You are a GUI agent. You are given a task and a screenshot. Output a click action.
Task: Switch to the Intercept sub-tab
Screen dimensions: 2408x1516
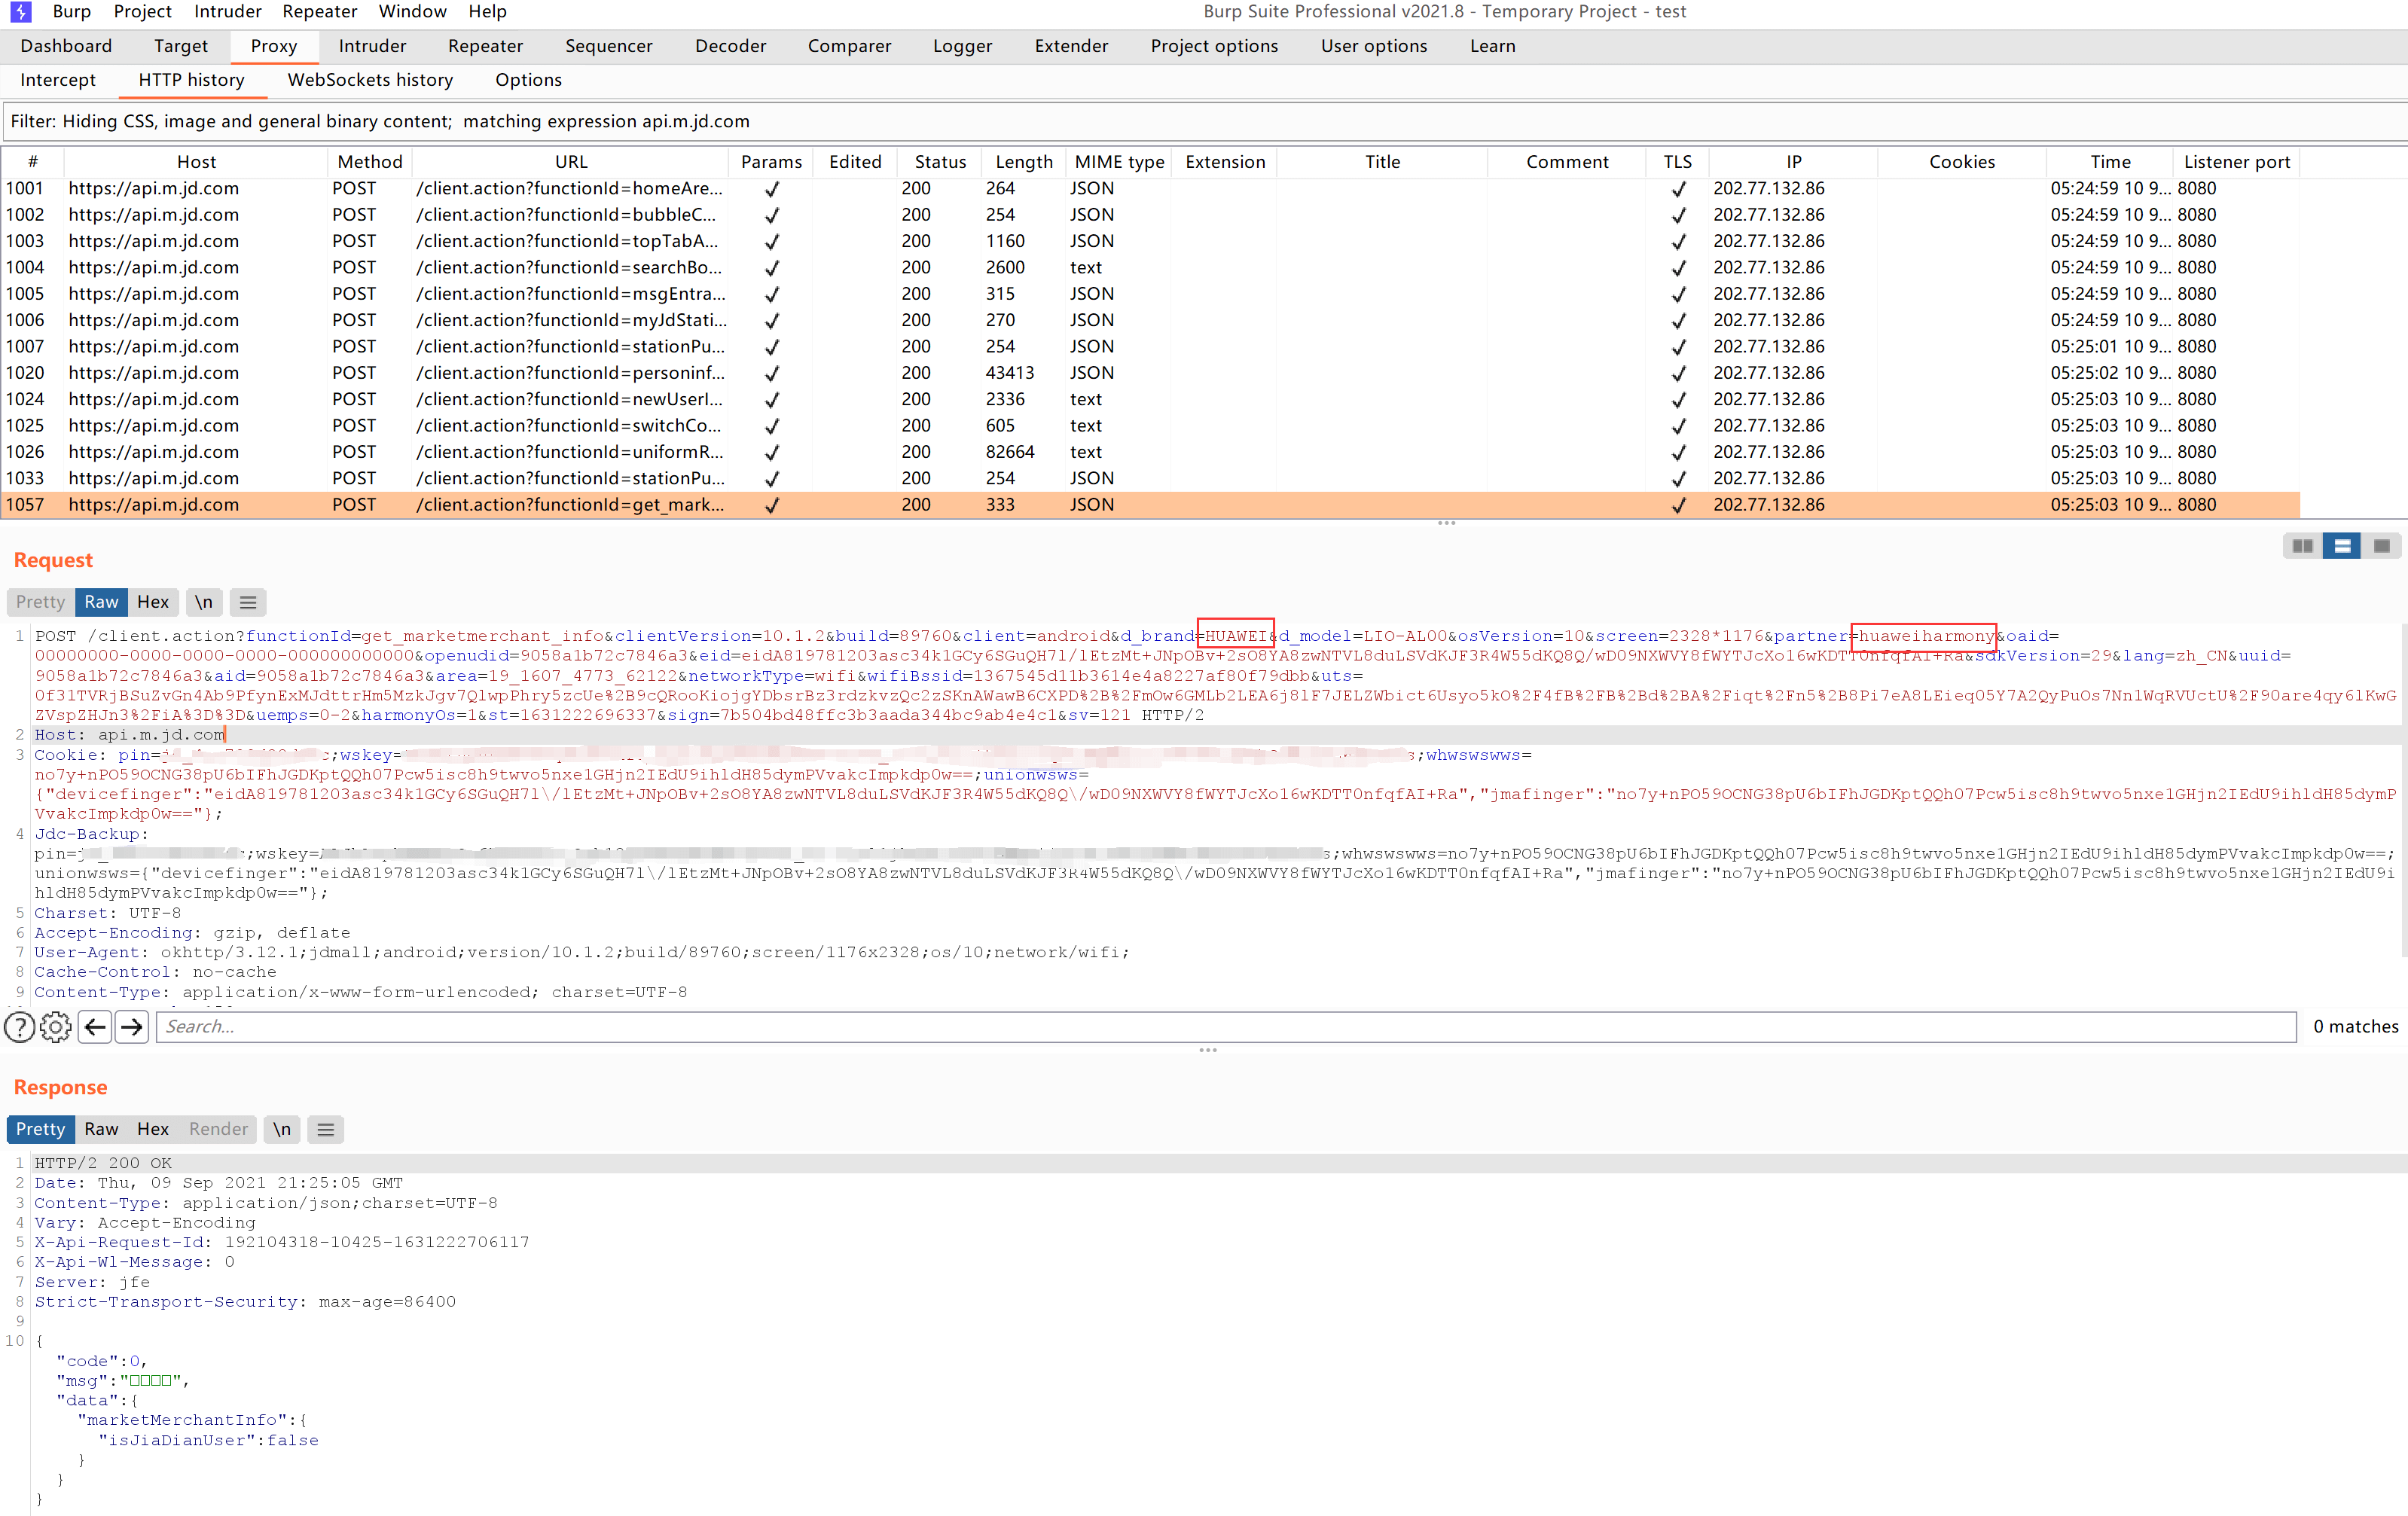click(58, 80)
